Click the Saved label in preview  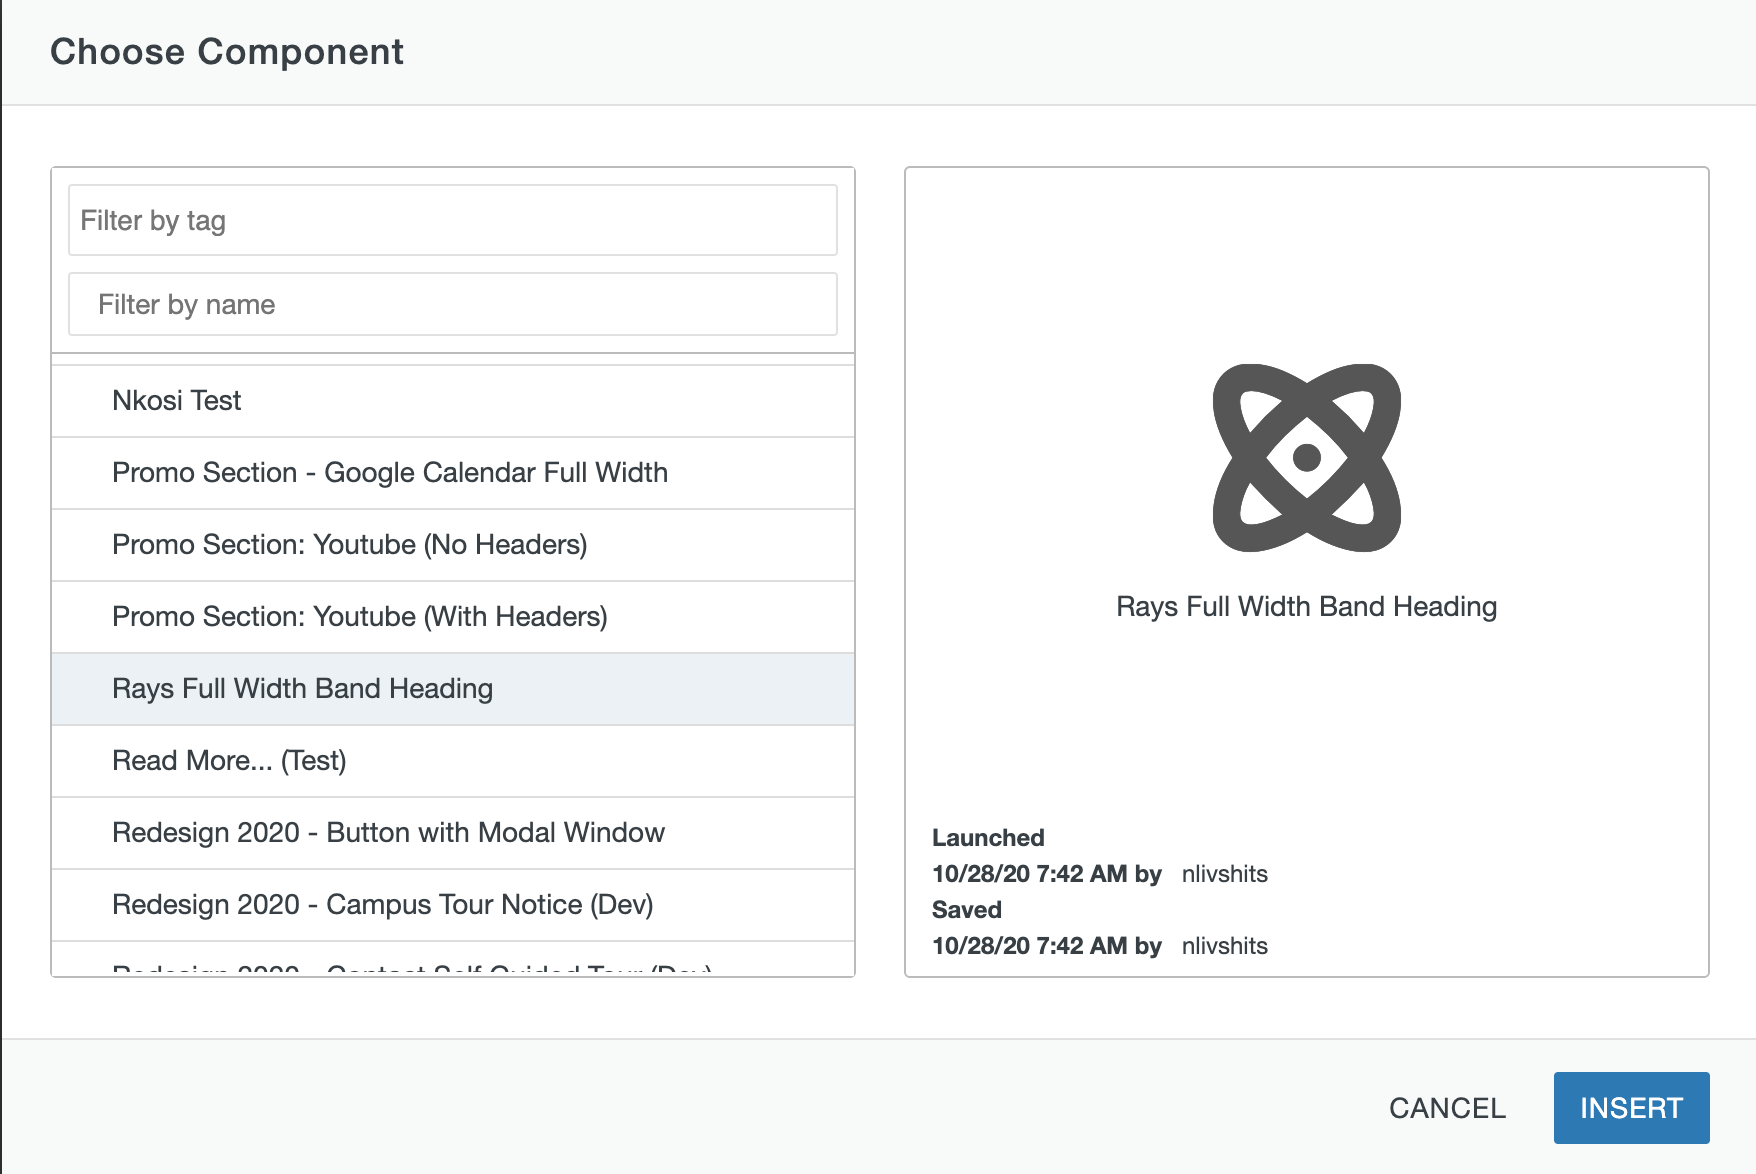click(966, 910)
